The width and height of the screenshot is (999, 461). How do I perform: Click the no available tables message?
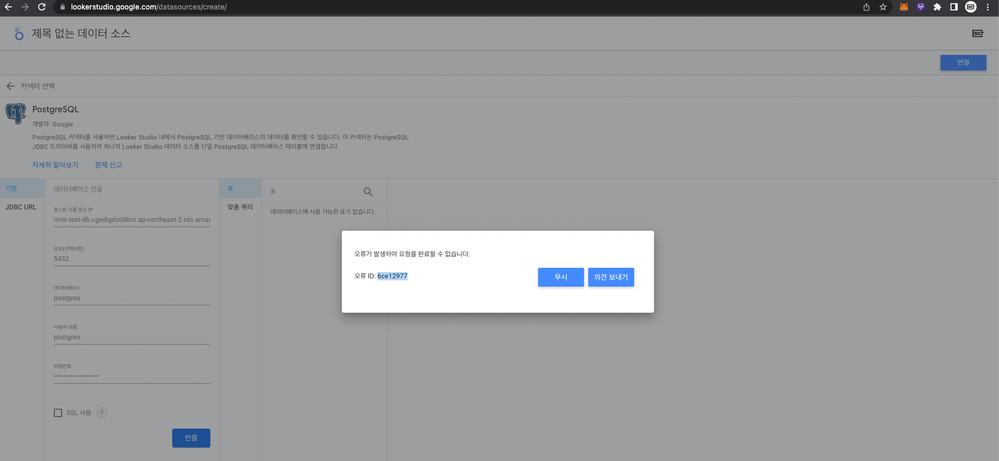322,211
